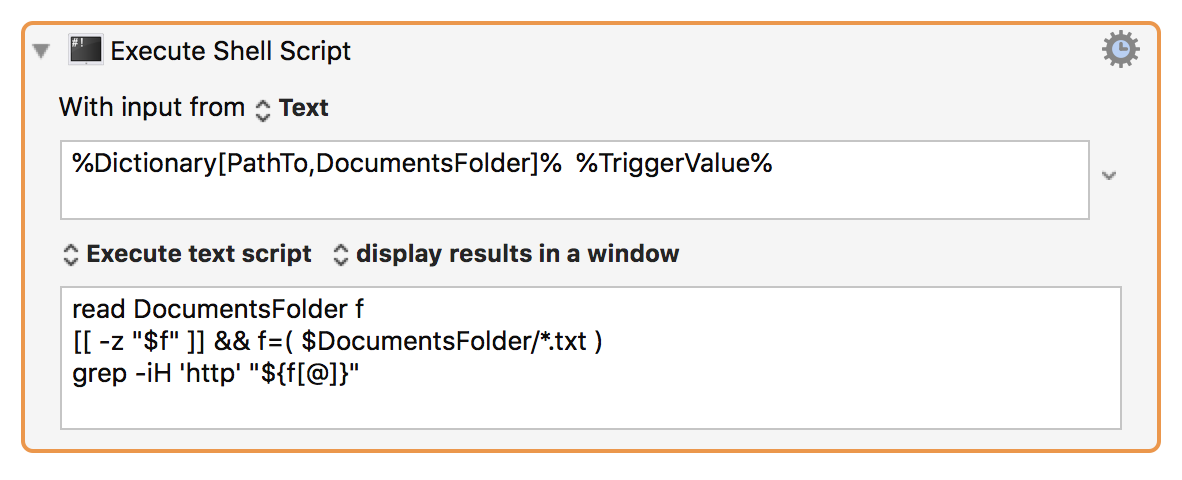The height and width of the screenshot is (480, 1182).
Task: Click the arrows beside Execute text script
Action: (x=70, y=254)
